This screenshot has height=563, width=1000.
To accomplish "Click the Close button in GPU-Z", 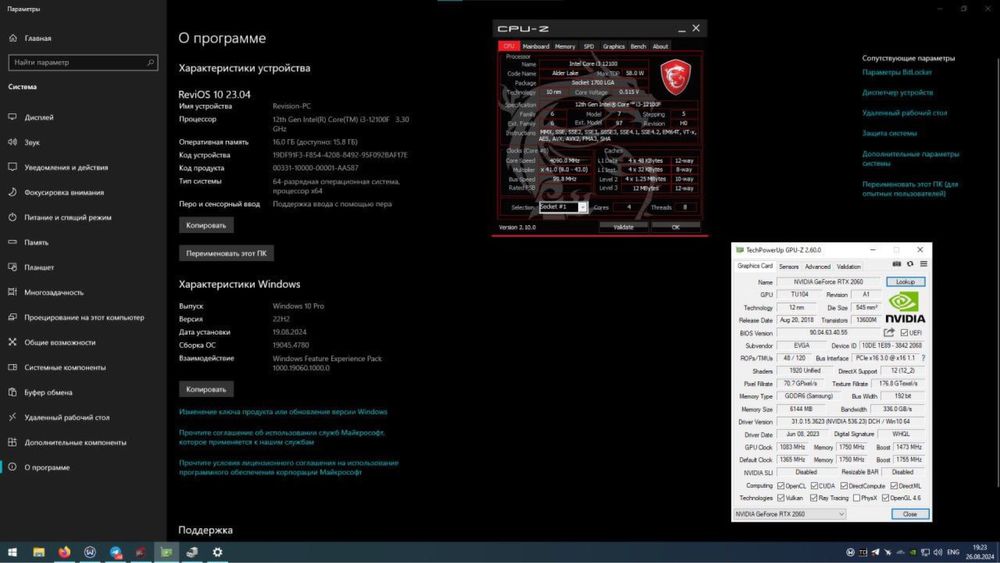I will (909, 514).
